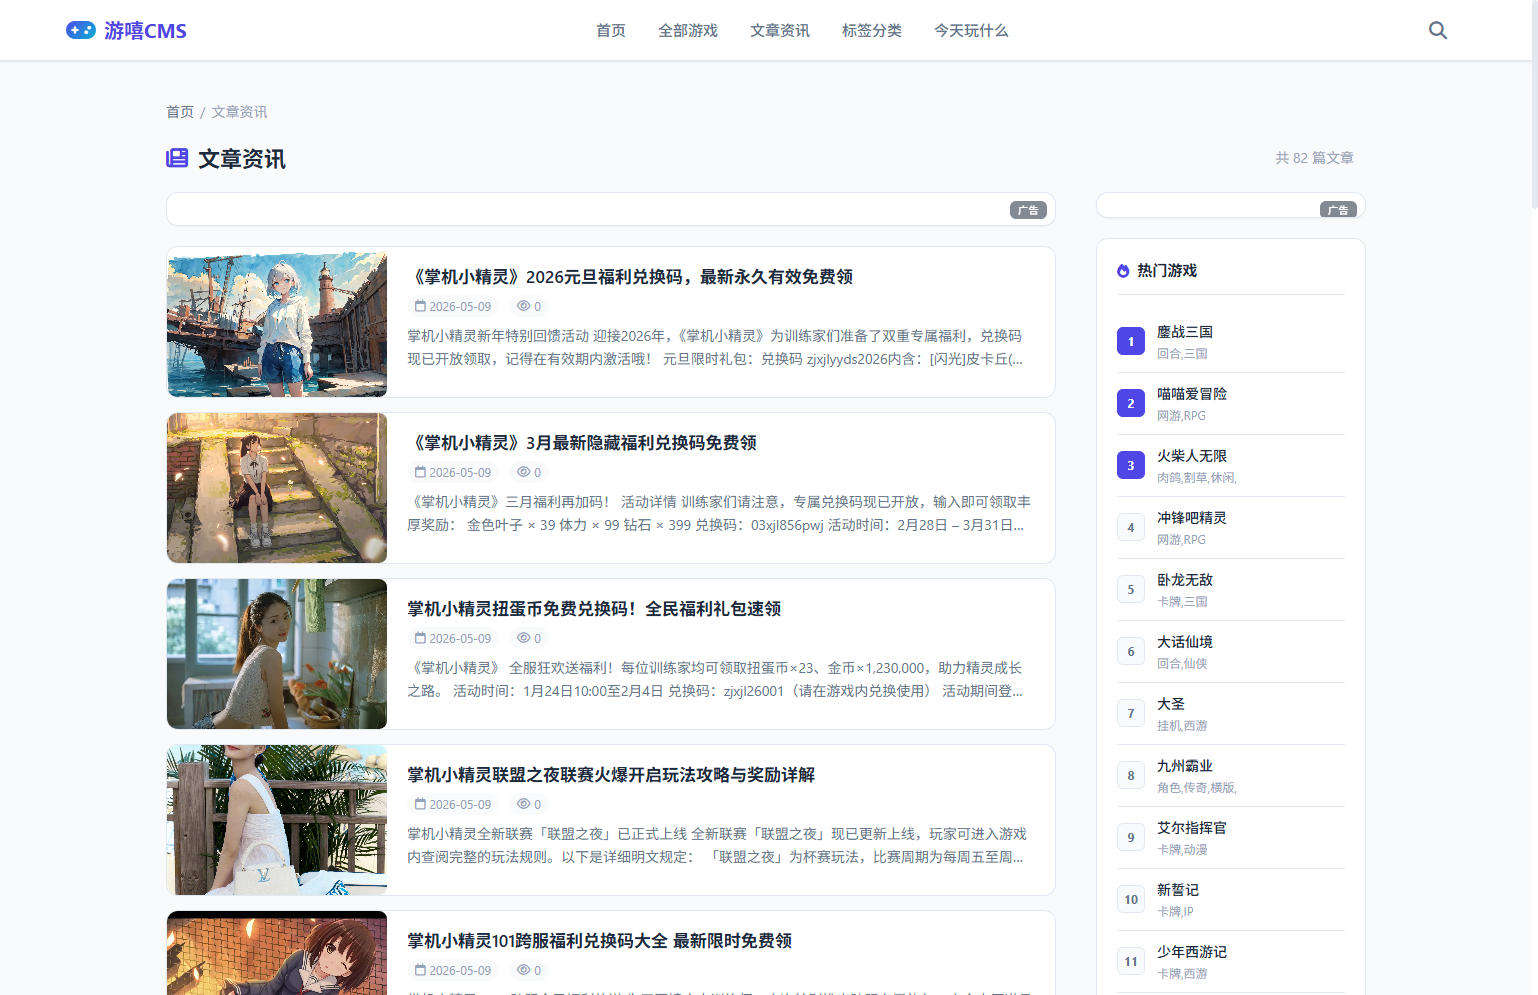Viewport: 1538px width, 995px height.
Task: Go to 首页 in the top navigation
Action: pos(611,30)
